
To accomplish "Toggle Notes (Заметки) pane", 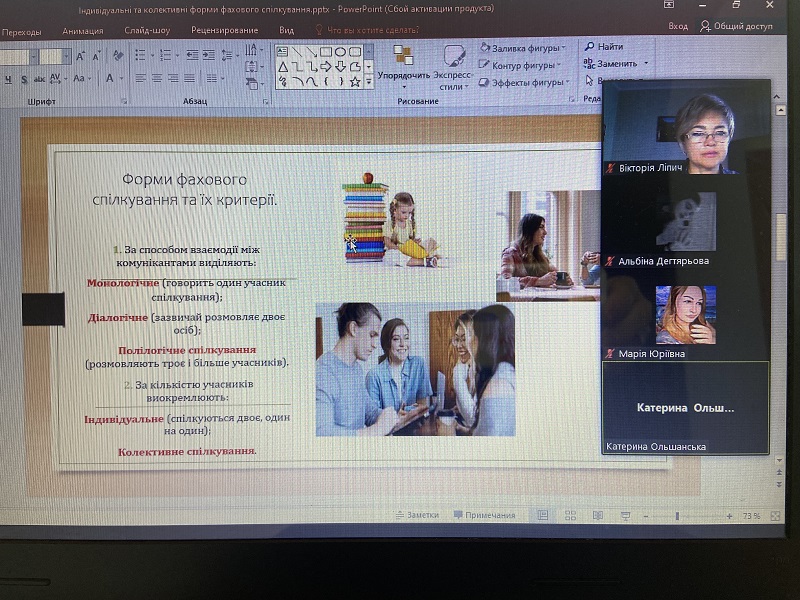I will [x=417, y=515].
